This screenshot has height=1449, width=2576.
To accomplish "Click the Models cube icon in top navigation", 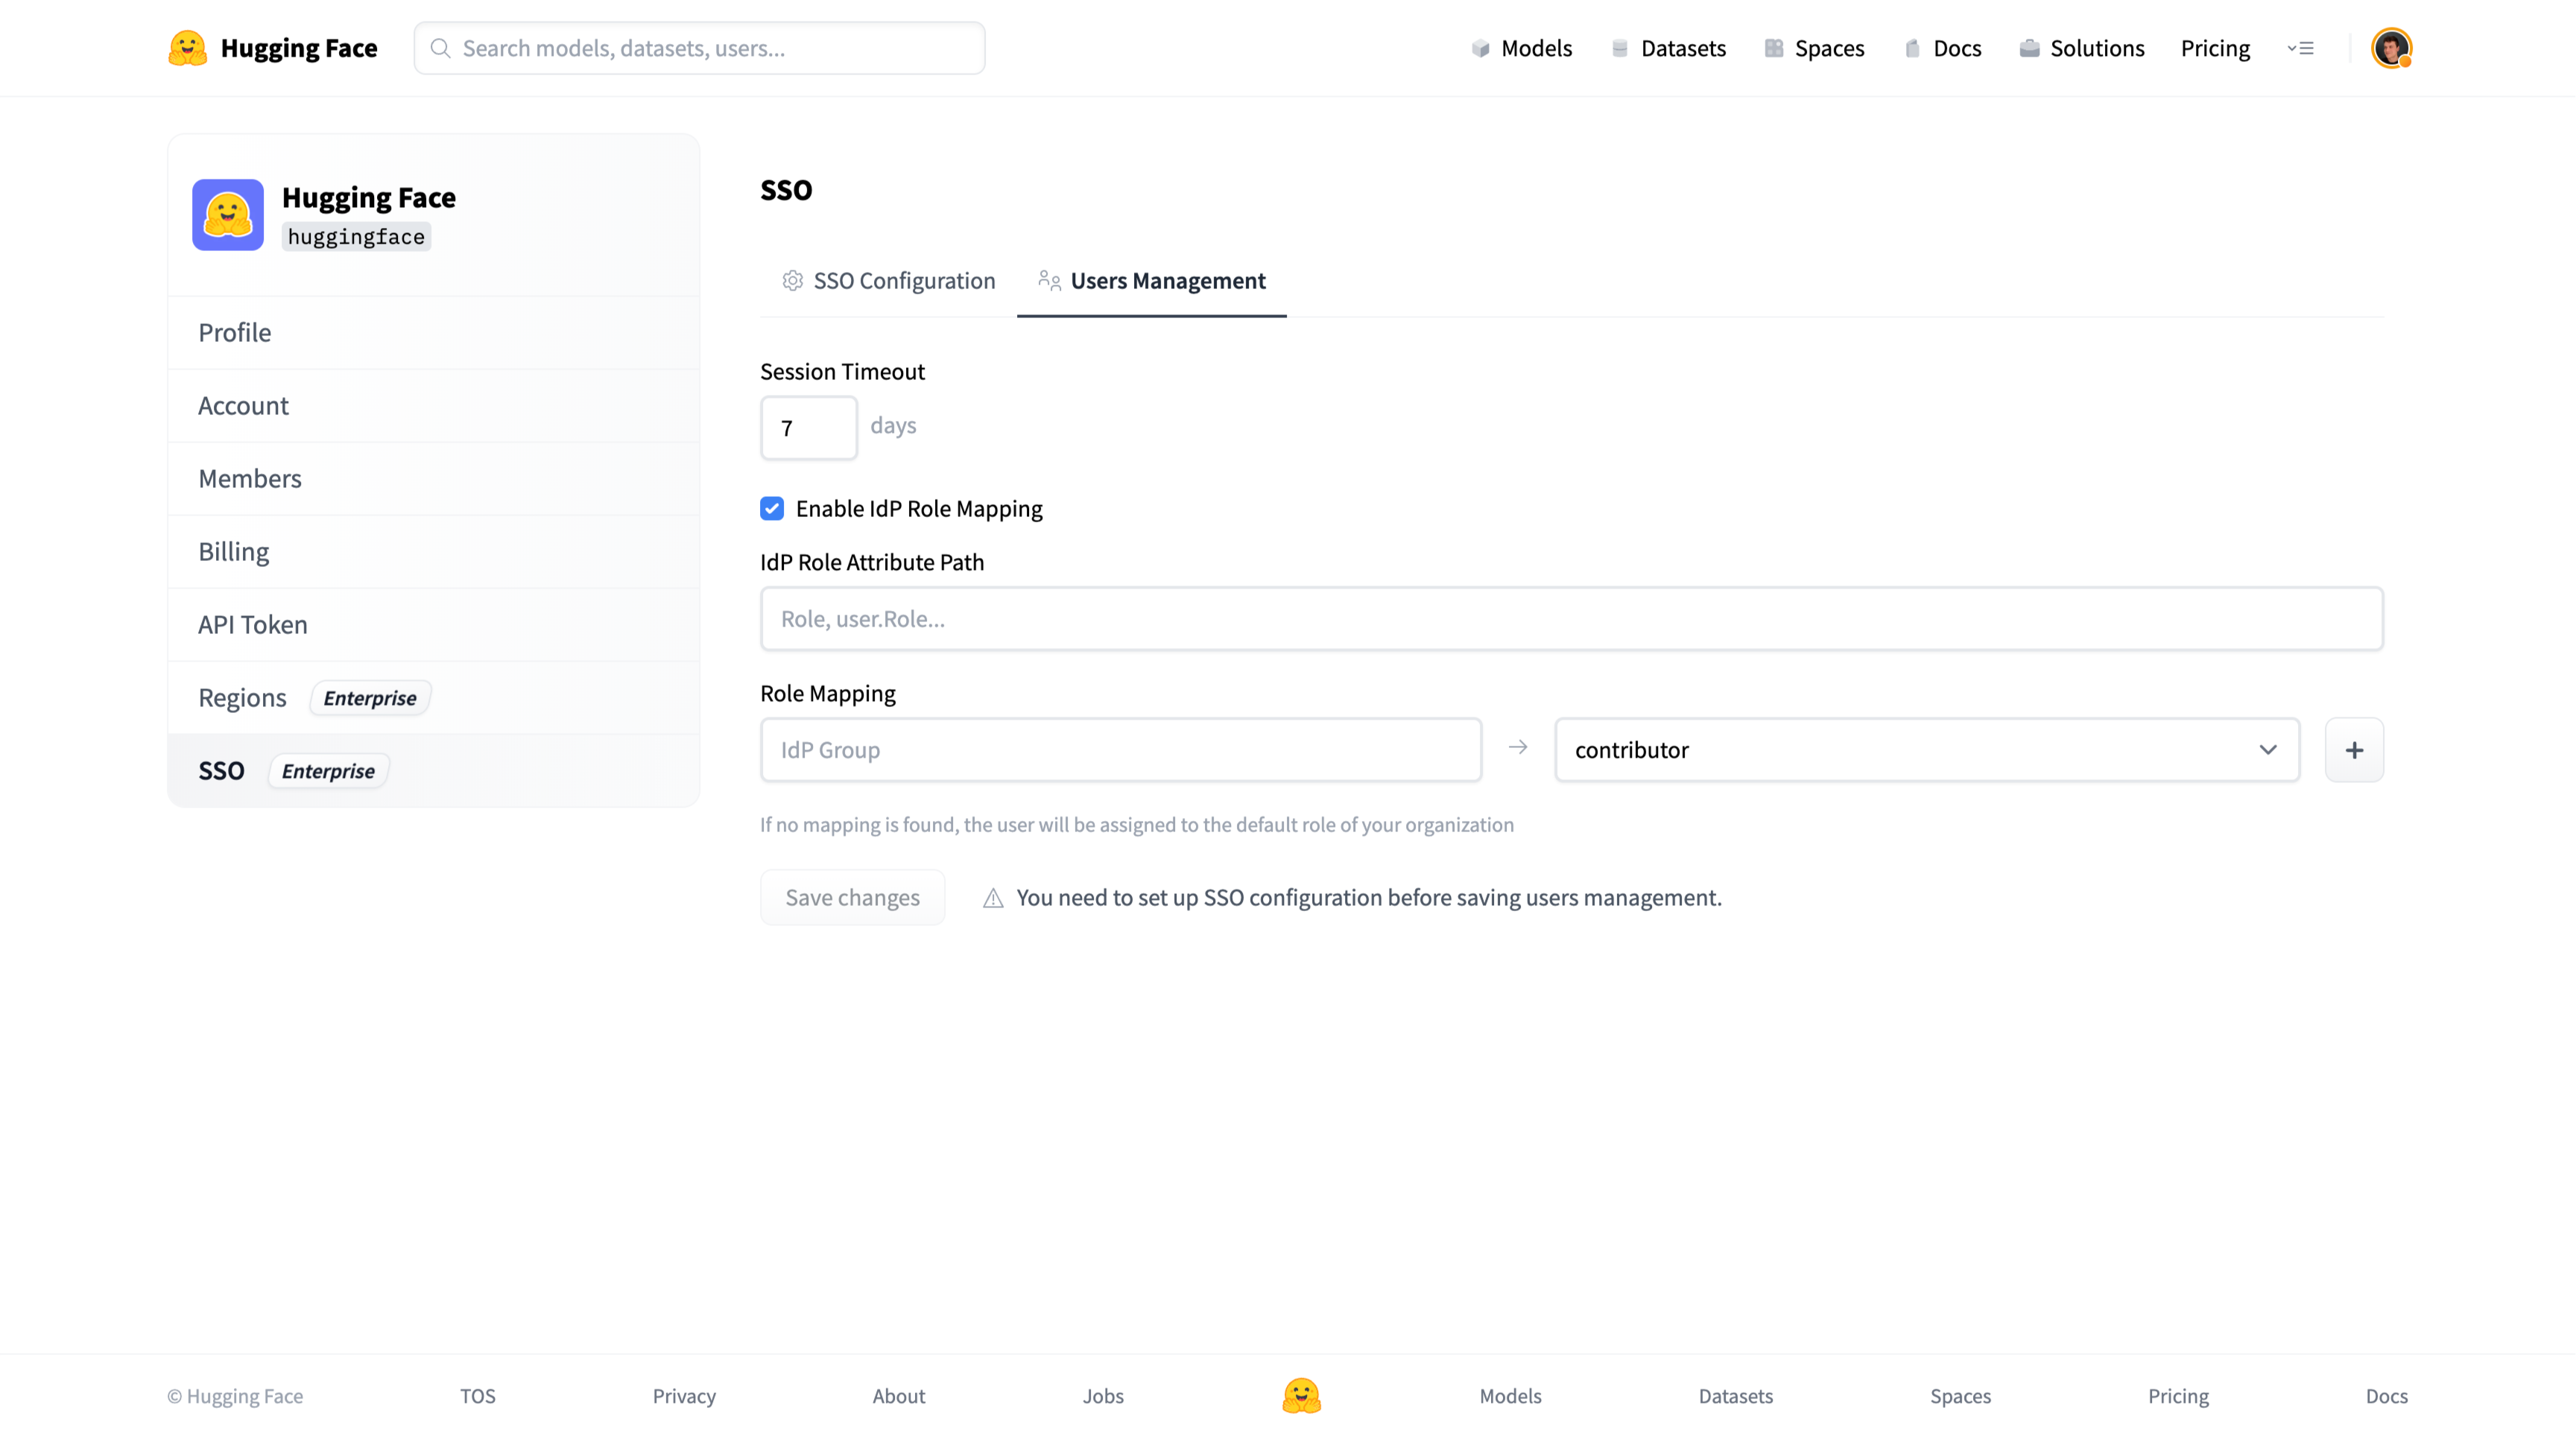I will click(x=1480, y=48).
